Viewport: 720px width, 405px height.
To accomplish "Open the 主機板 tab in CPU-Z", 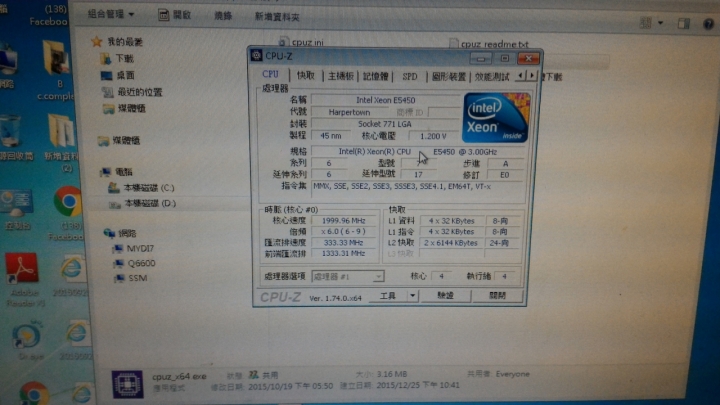I will click(x=341, y=76).
